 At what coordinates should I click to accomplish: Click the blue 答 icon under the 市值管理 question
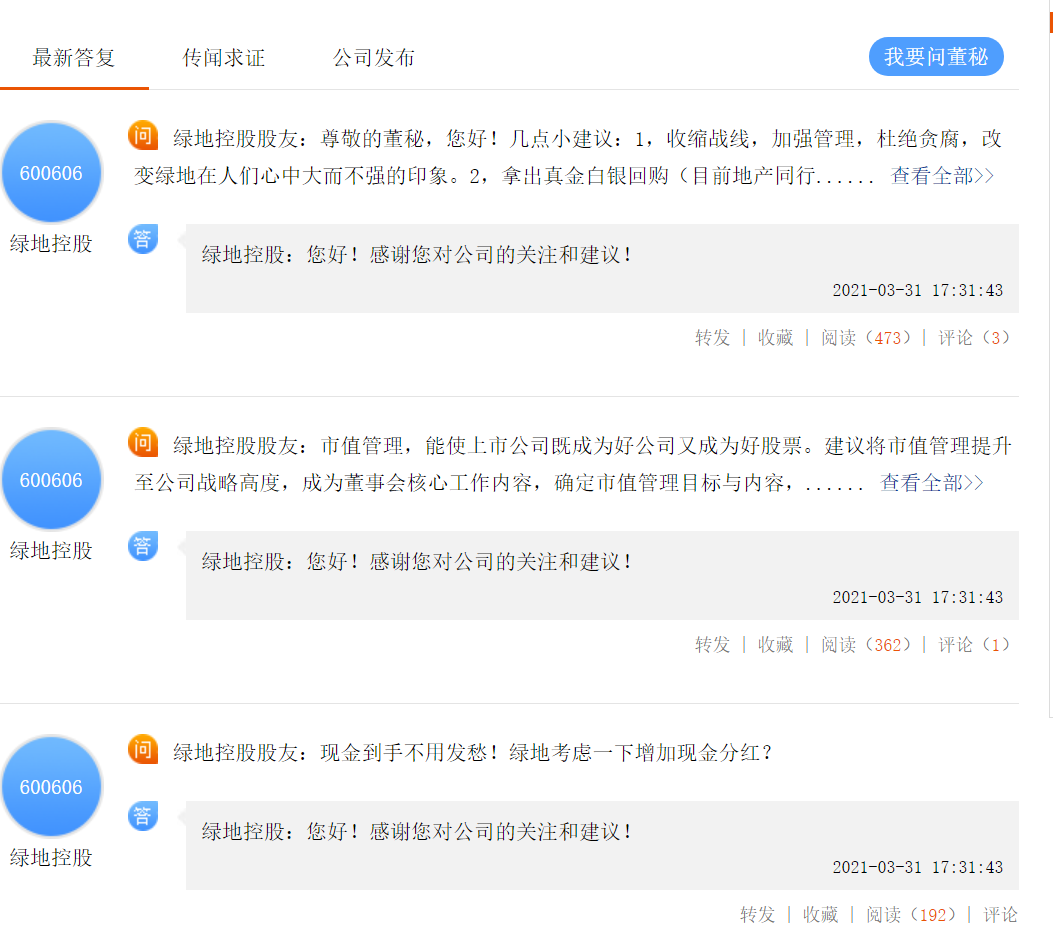[x=143, y=546]
